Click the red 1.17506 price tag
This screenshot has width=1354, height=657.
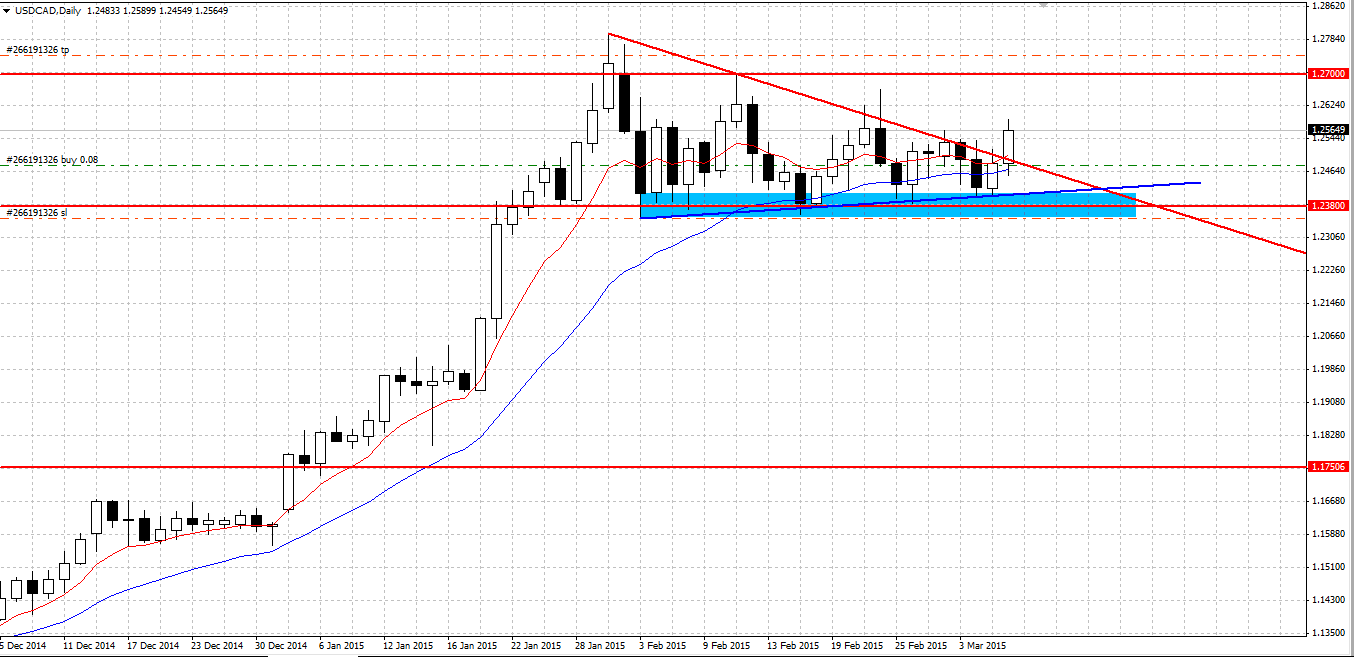[1329, 467]
